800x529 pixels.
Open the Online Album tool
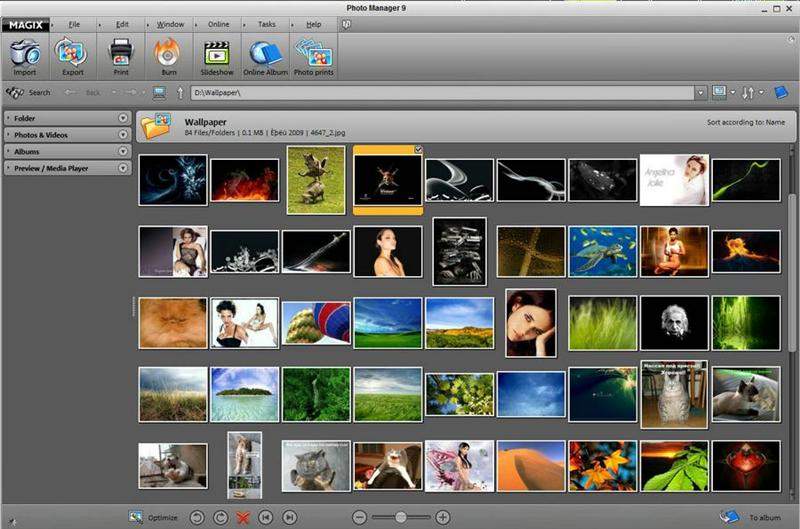pos(265,54)
